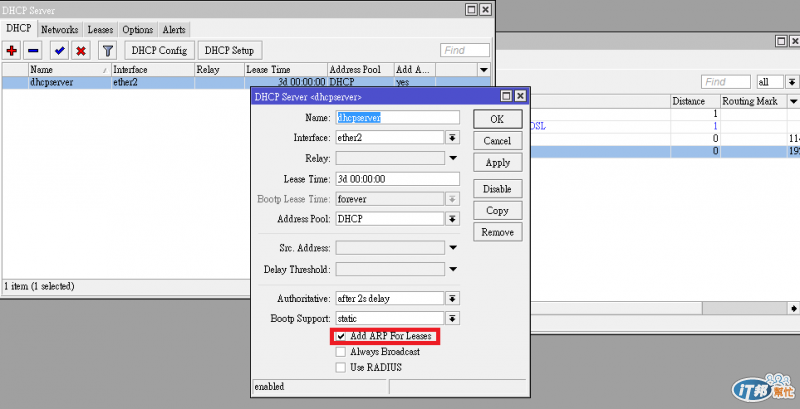This screenshot has width=800, height=409.
Task: Open the Options tab
Action: (x=138, y=30)
